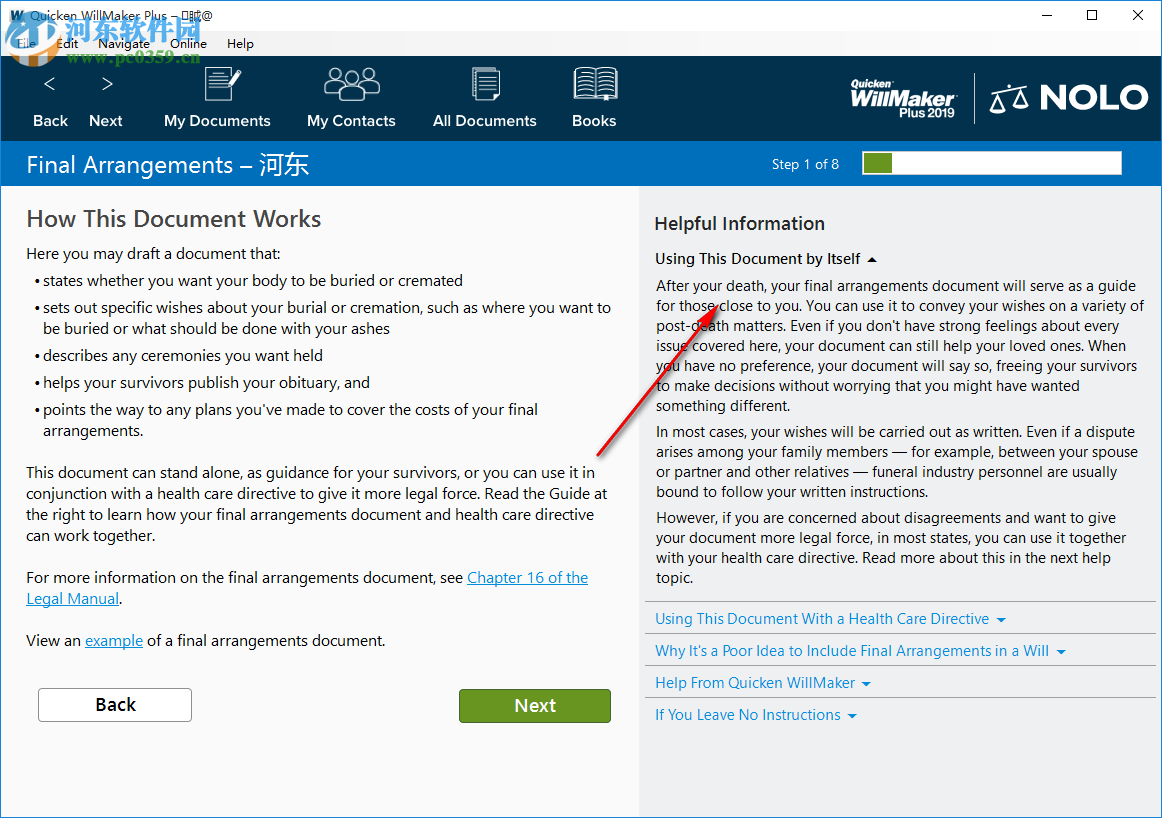
Task: Click the Quicken WillMaker Plus 2019 logo
Action: [x=903, y=98]
